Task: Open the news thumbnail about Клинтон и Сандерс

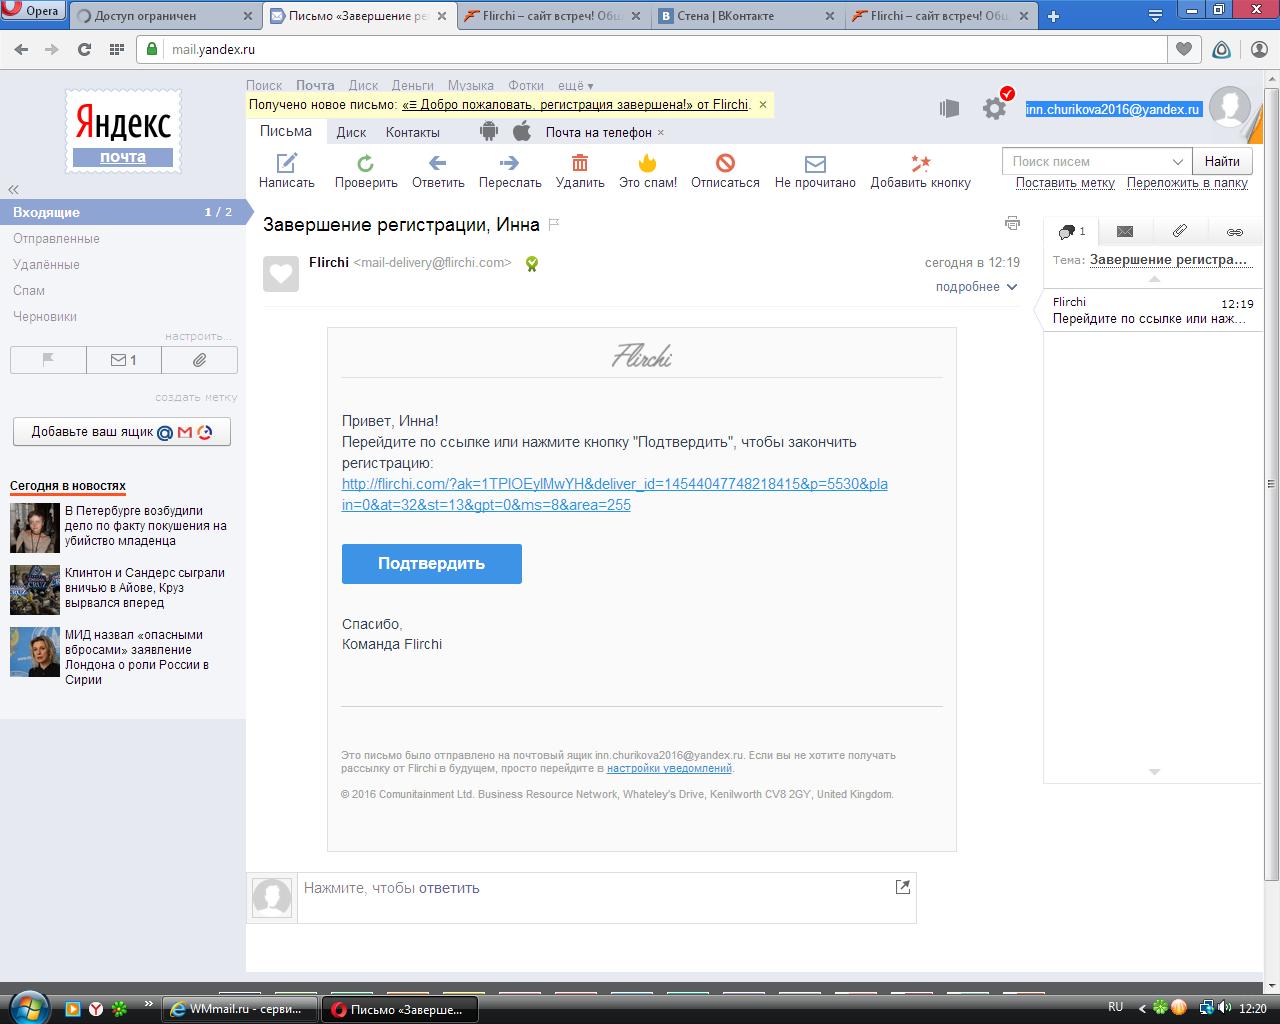Action: coord(35,589)
